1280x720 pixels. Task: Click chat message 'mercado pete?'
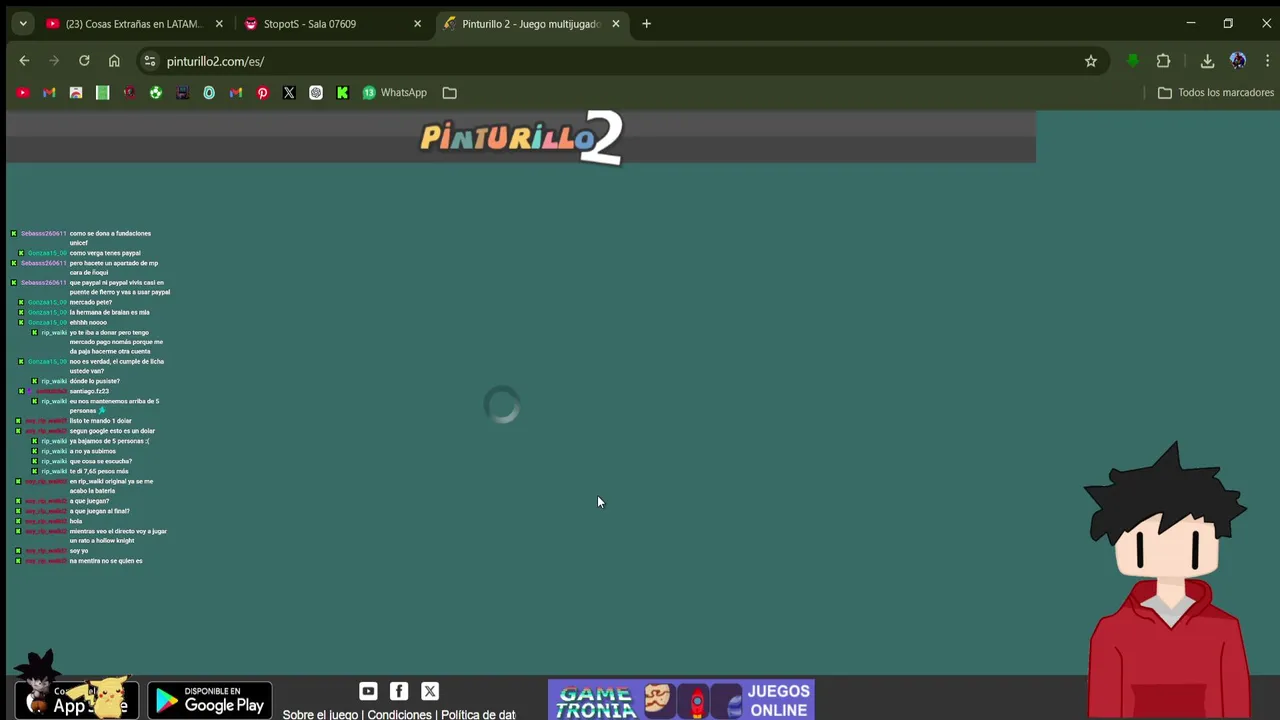click(x=91, y=302)
